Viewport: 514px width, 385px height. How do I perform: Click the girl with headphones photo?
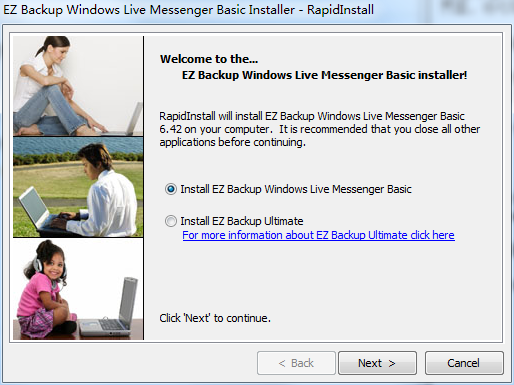tap(78, 289)
